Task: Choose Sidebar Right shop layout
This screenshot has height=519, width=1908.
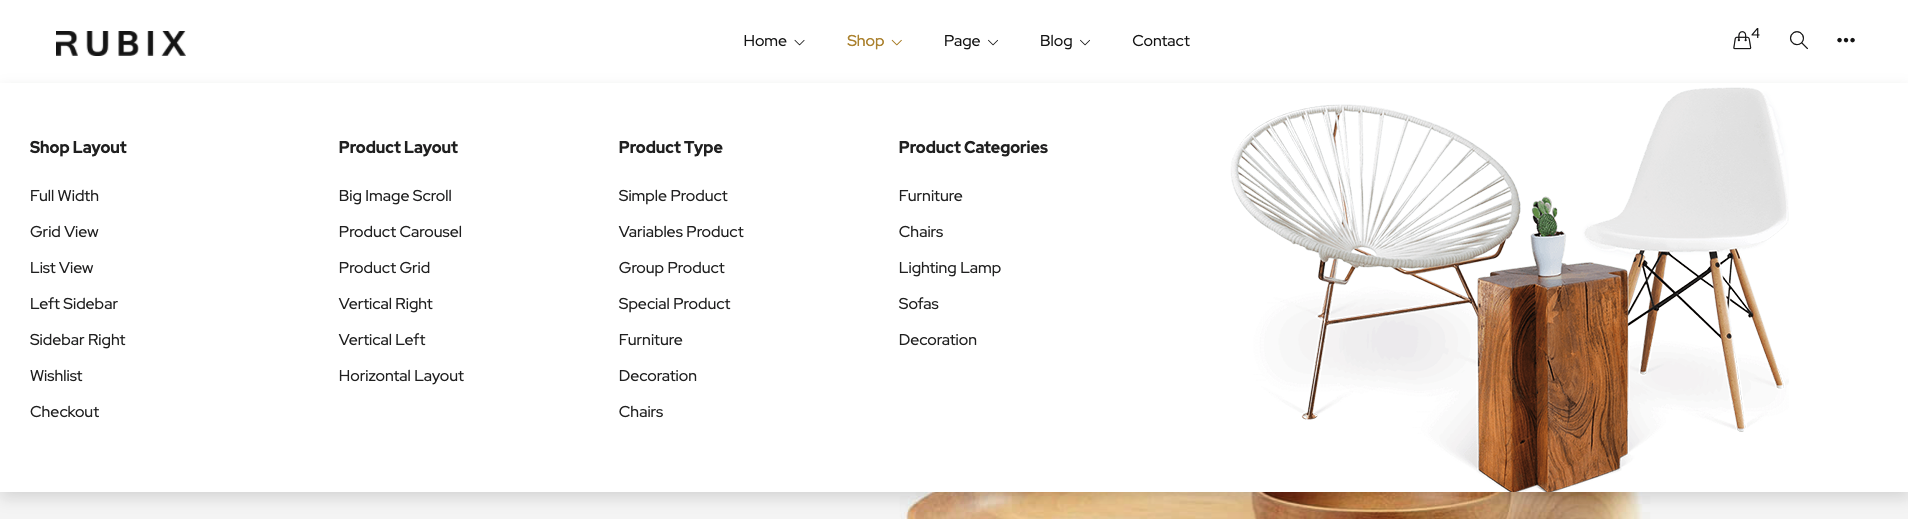Action: pyautogui.click(x=77, y=340)
